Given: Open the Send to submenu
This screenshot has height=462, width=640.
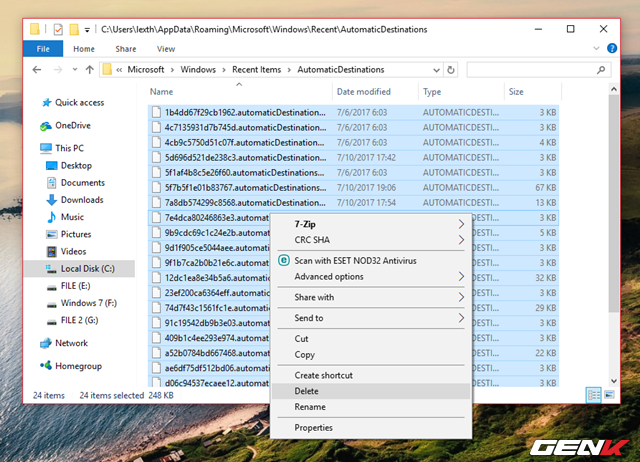Looking at the screenshot, I should tap(369, 318).
